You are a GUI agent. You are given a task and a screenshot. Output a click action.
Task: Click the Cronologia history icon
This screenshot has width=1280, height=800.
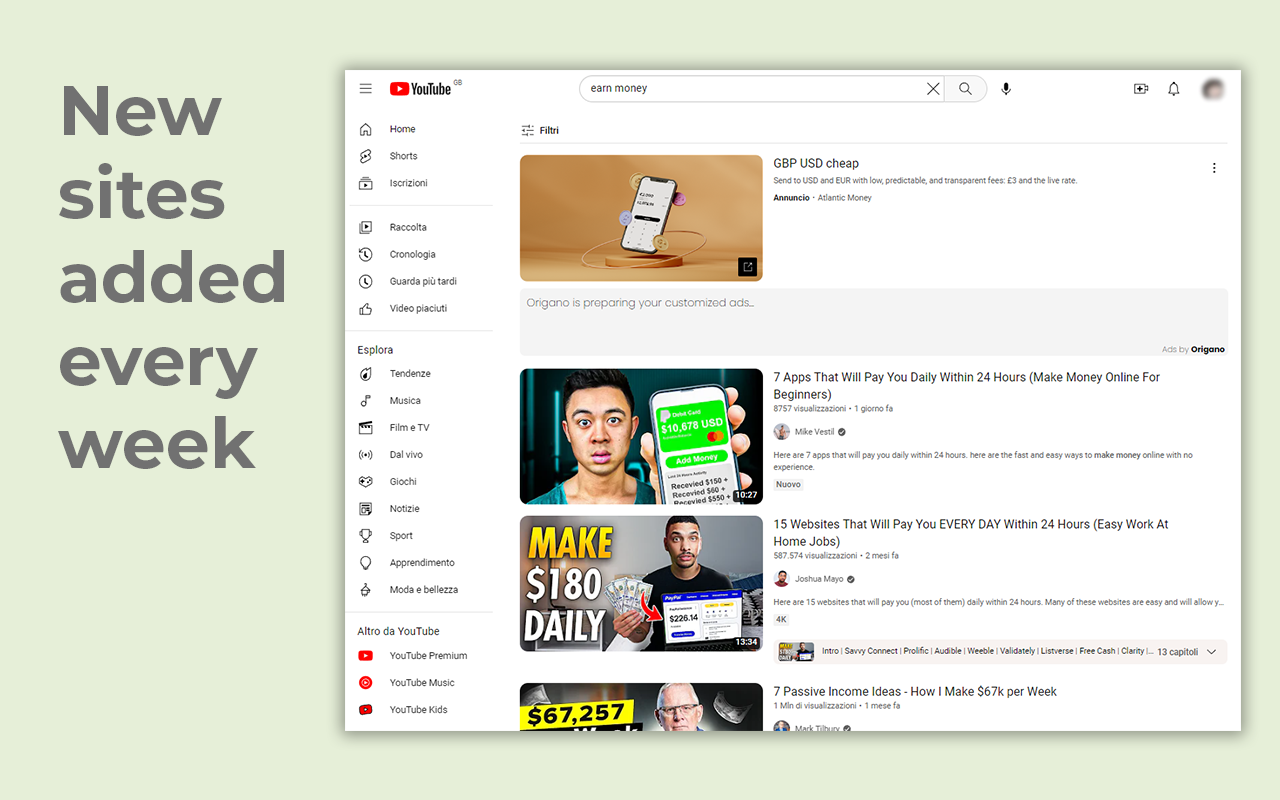click(366, 254)
